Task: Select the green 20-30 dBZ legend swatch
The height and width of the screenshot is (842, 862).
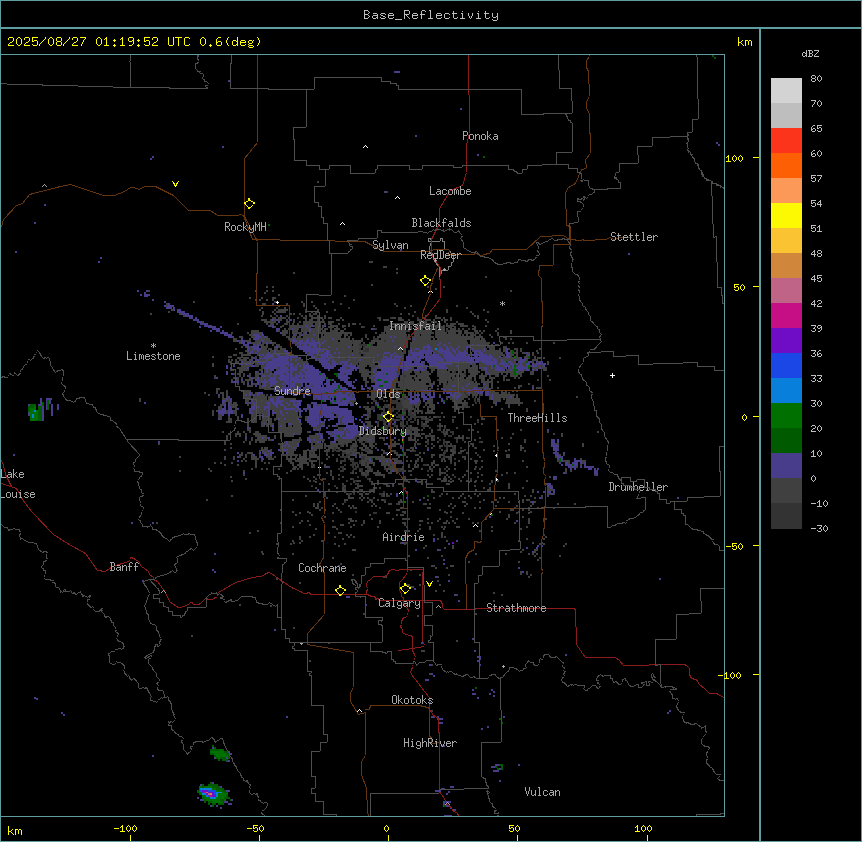Action: pos(786,416)
